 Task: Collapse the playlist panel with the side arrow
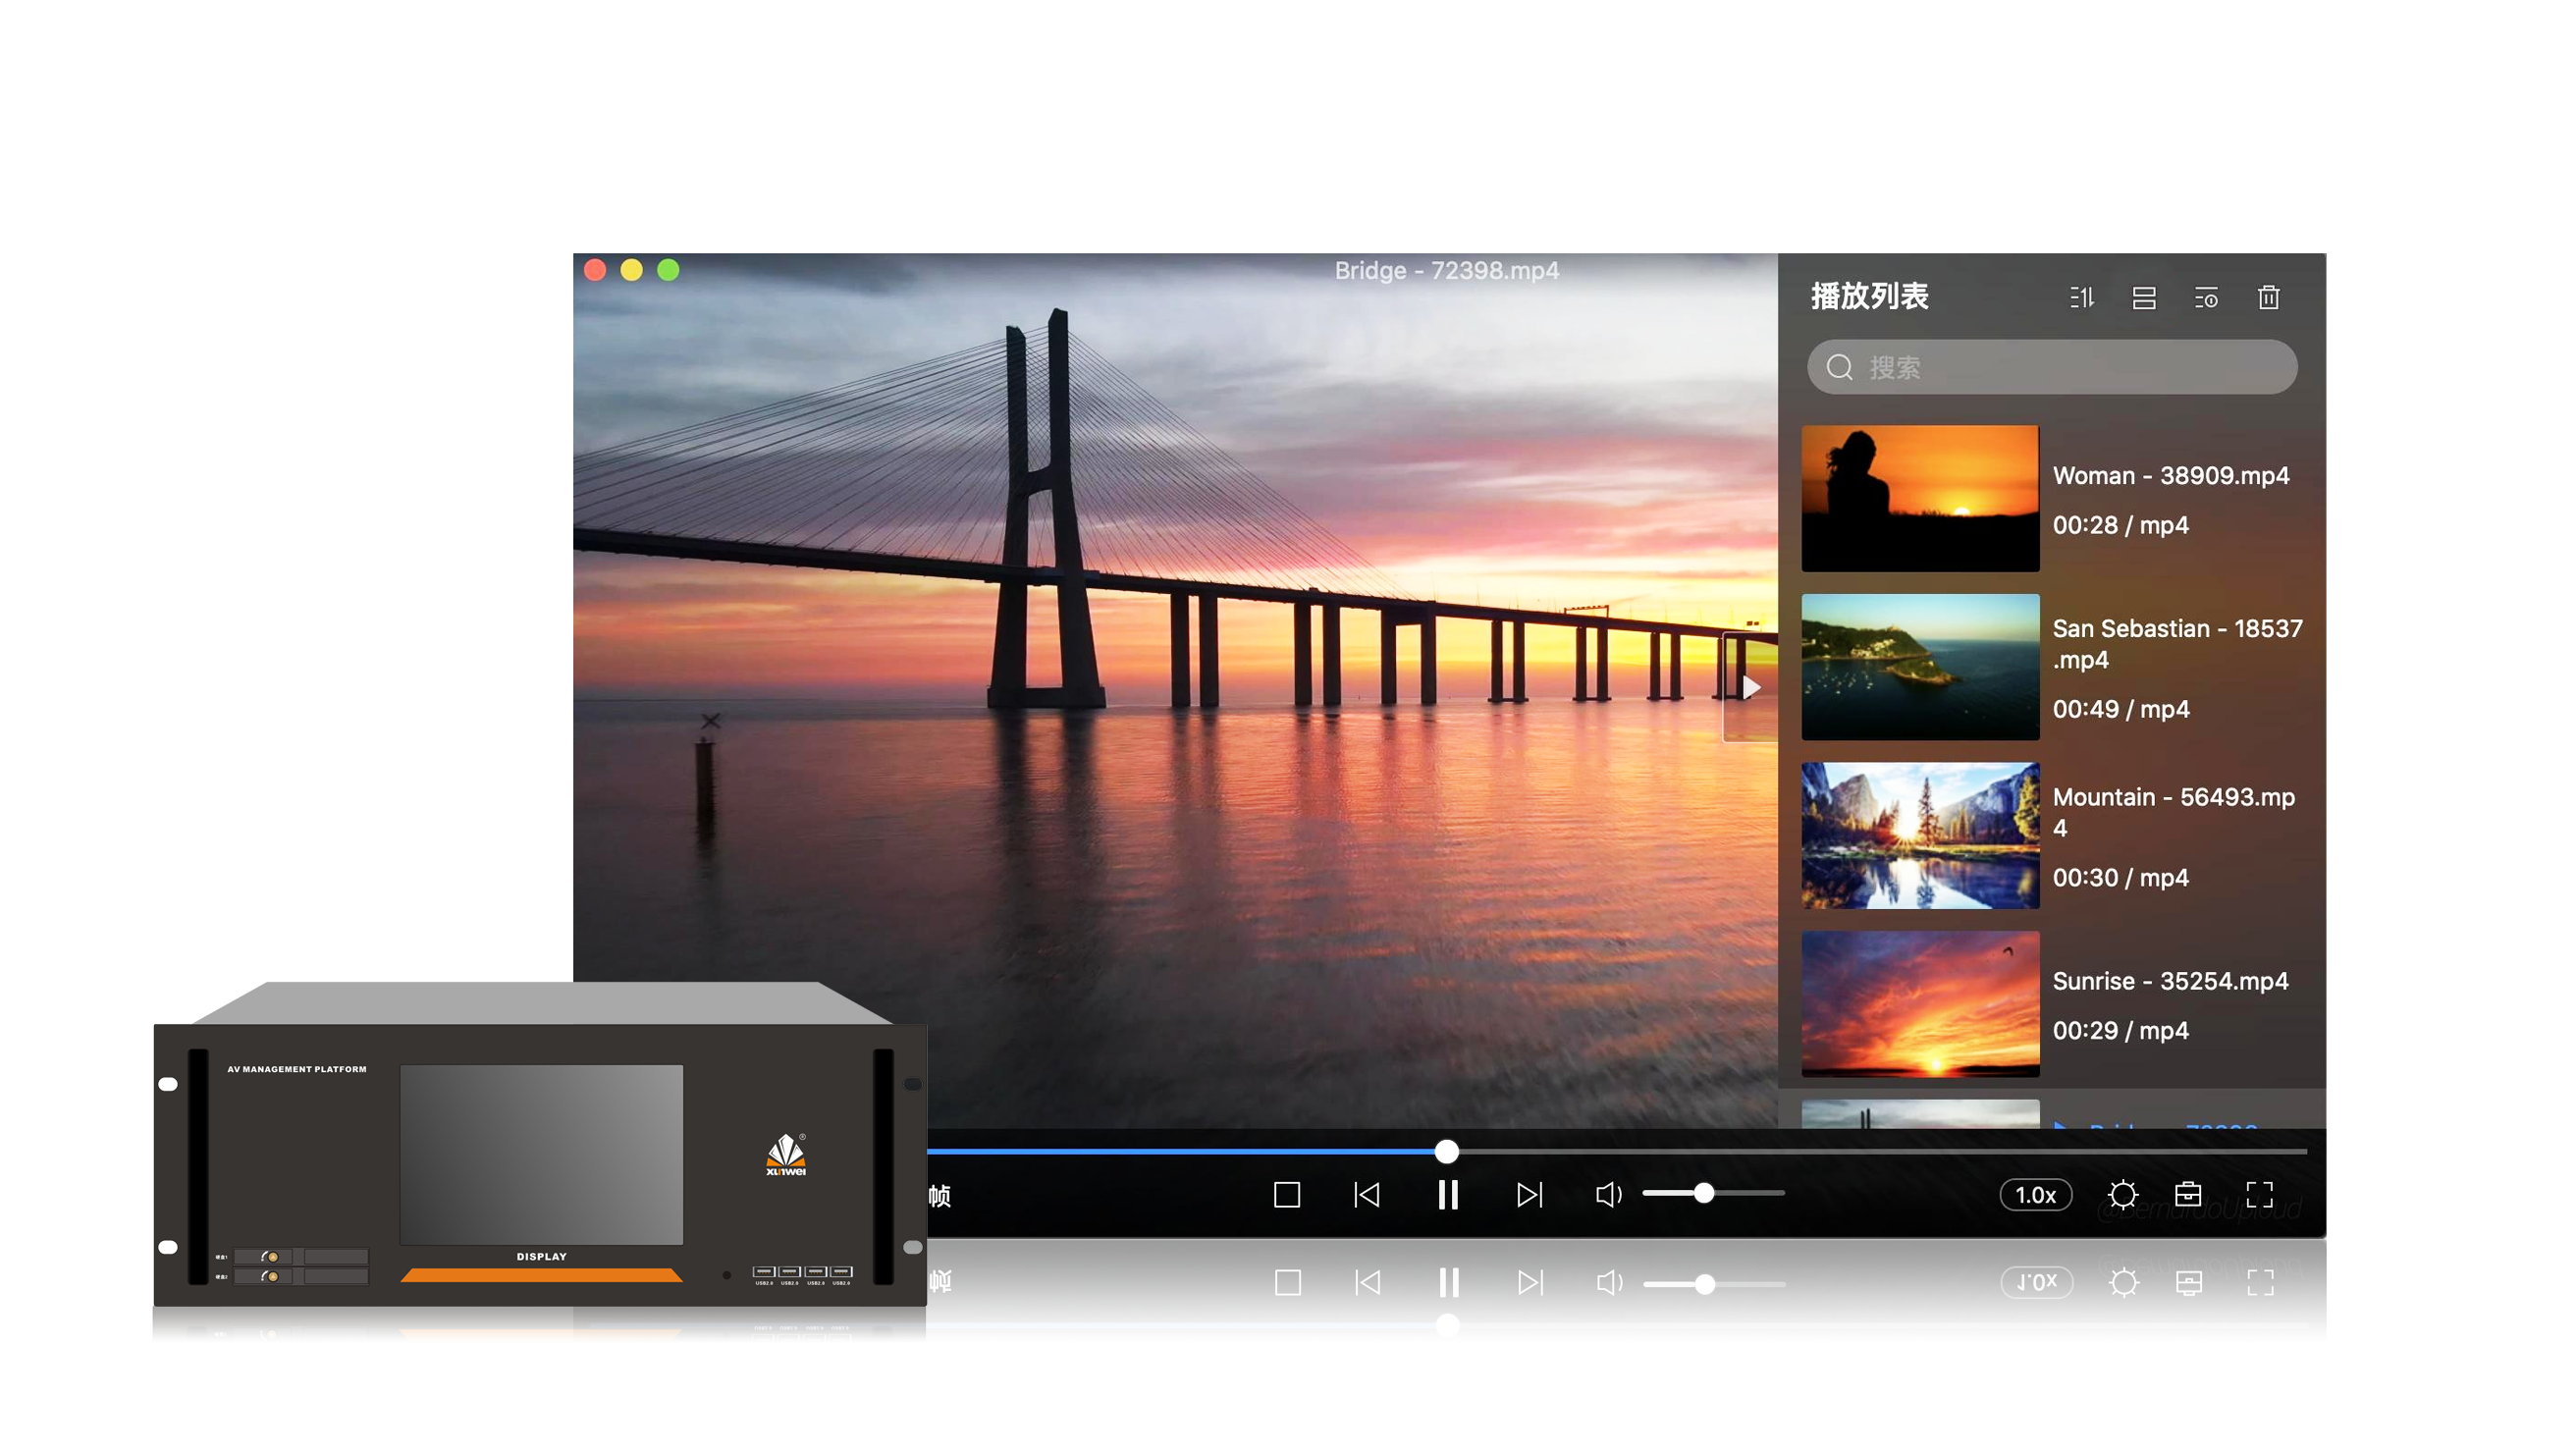(x=1751, y=687)
